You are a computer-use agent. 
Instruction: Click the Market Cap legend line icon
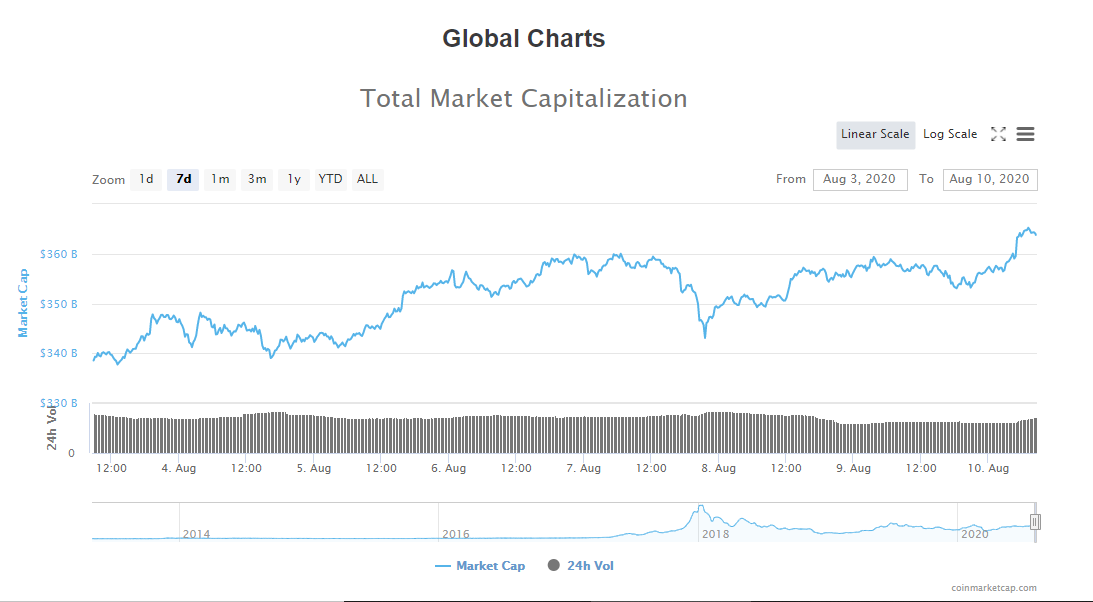(443, 566)
